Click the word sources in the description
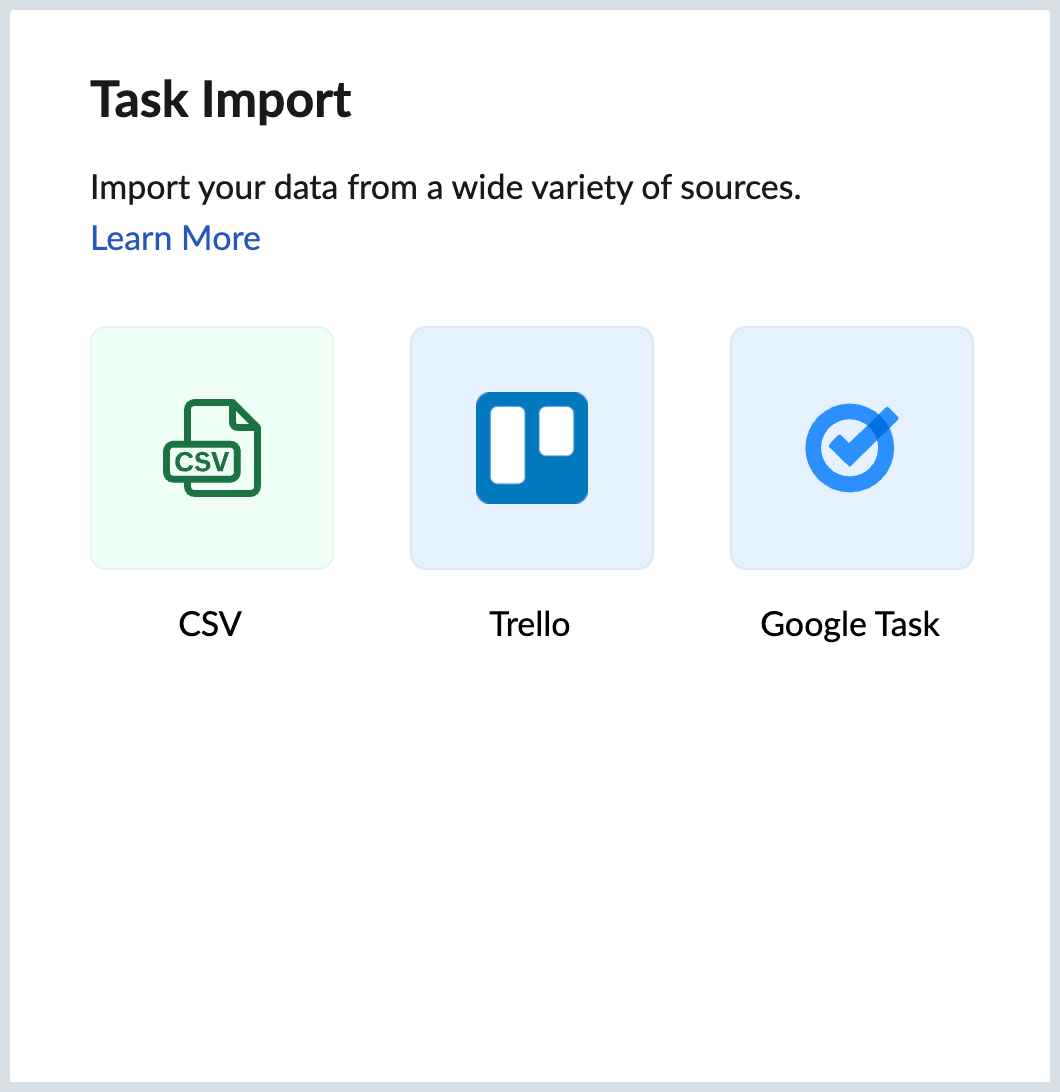Screen dimensions: 1060x1092 740,188
